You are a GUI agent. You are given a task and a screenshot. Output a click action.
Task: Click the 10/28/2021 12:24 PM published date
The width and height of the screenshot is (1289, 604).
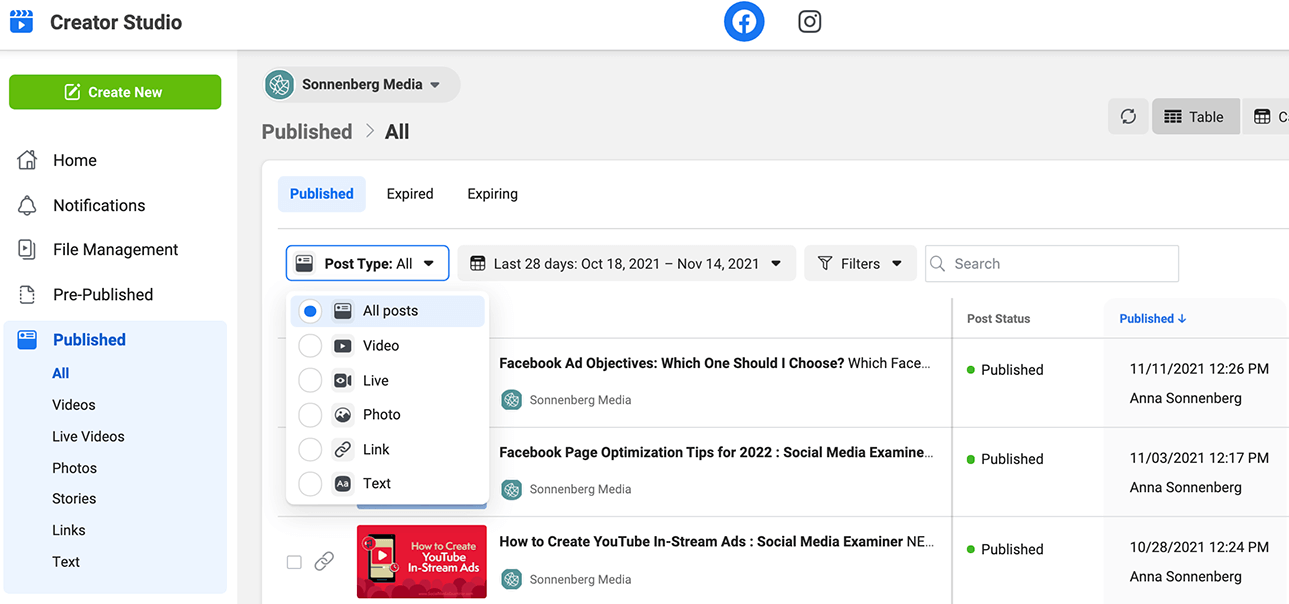(1199, 547)
